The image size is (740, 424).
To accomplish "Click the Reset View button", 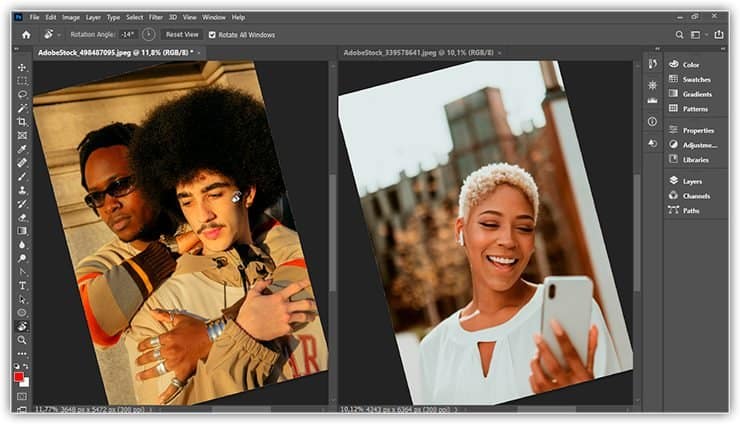I will click(x=182, y=34).
